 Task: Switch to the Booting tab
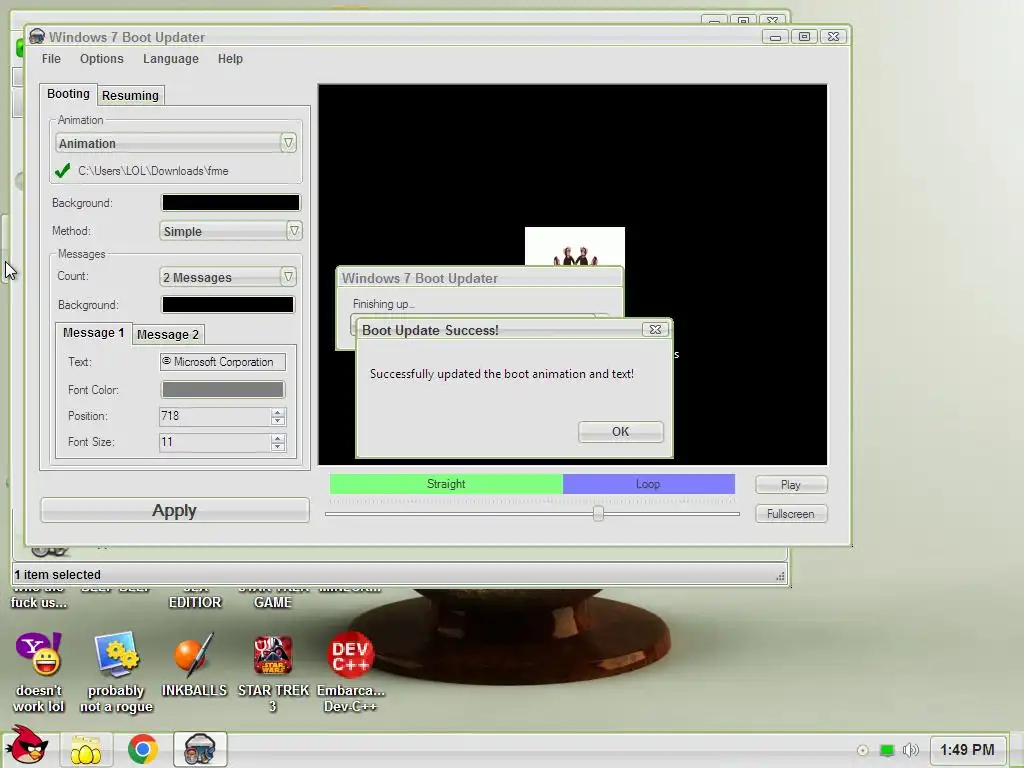tap(68, 93)
